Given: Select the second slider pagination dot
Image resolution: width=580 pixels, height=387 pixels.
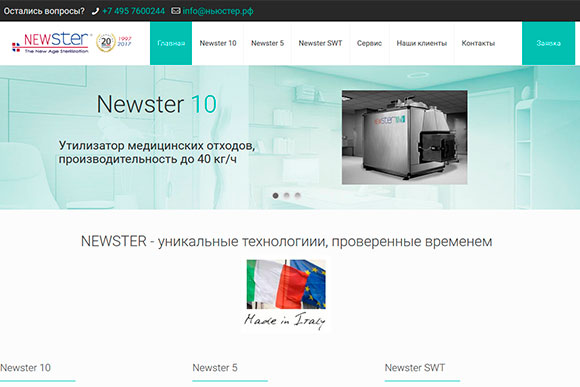Looking at the screenshot, I should [x=286, y=196].
